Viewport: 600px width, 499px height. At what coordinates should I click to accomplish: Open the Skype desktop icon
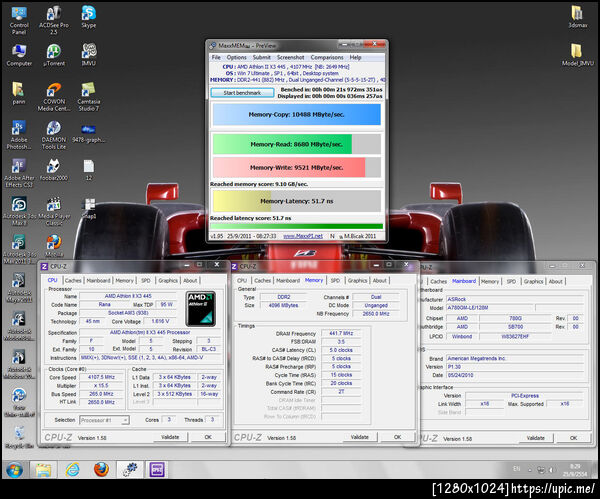click(88, 17)
